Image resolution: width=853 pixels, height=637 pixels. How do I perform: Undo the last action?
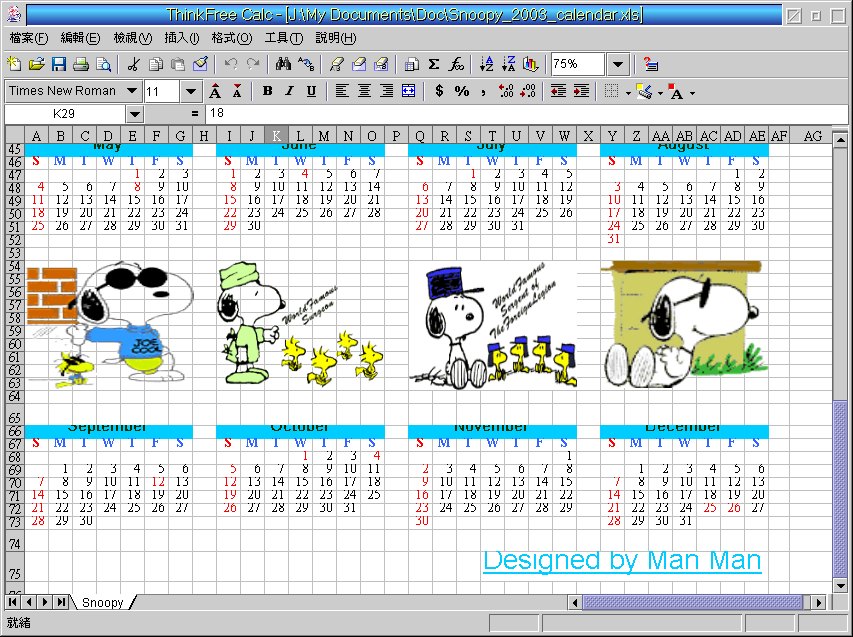click(231, 64)
